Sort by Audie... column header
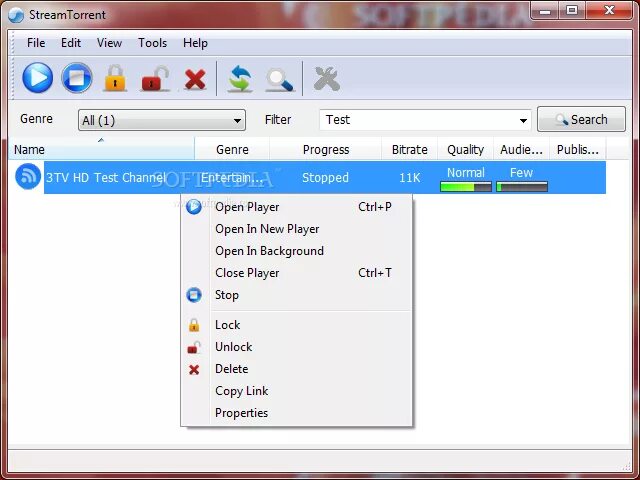 (521, 149)
